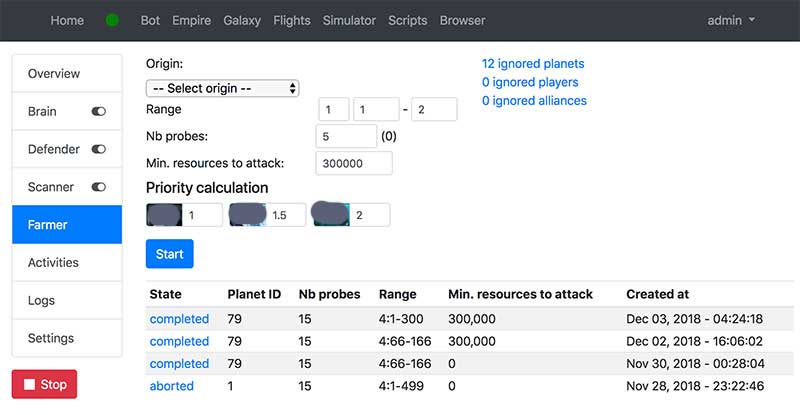Open the Galaxy menu in navbar
Screen dimensions: 800x415
[242, 21]
